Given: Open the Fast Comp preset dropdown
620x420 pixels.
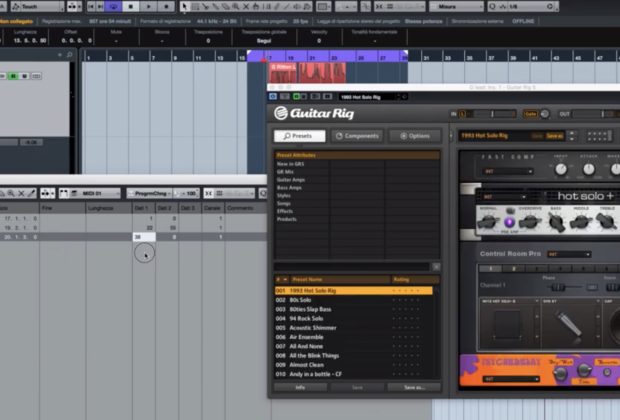Looking at the screenshot, I should pyautogui.click(x=508, y=171).
